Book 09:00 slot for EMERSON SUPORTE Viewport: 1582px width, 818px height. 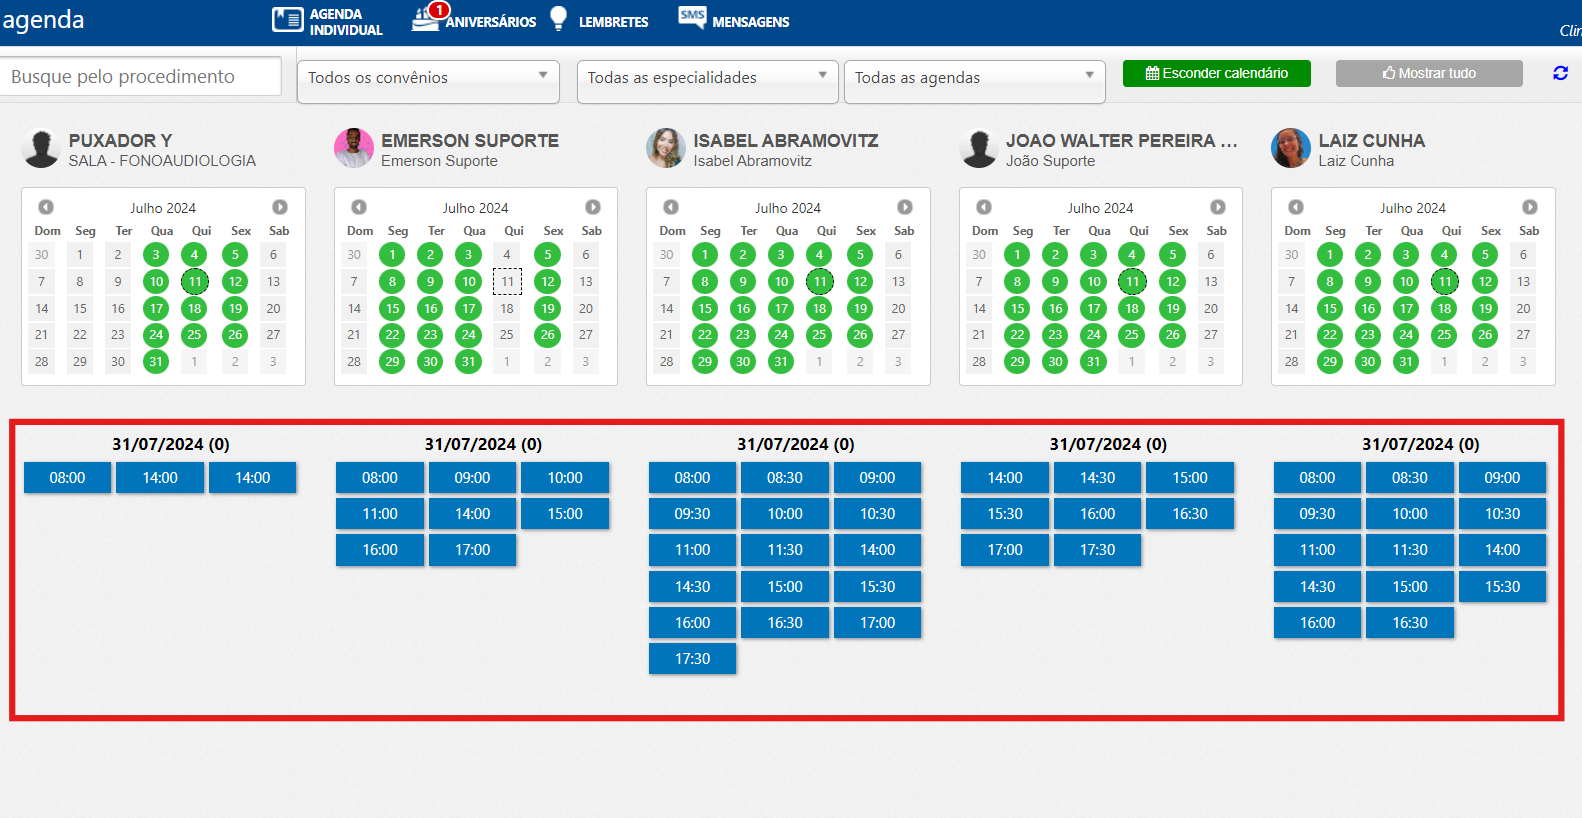tap(473, 478)
